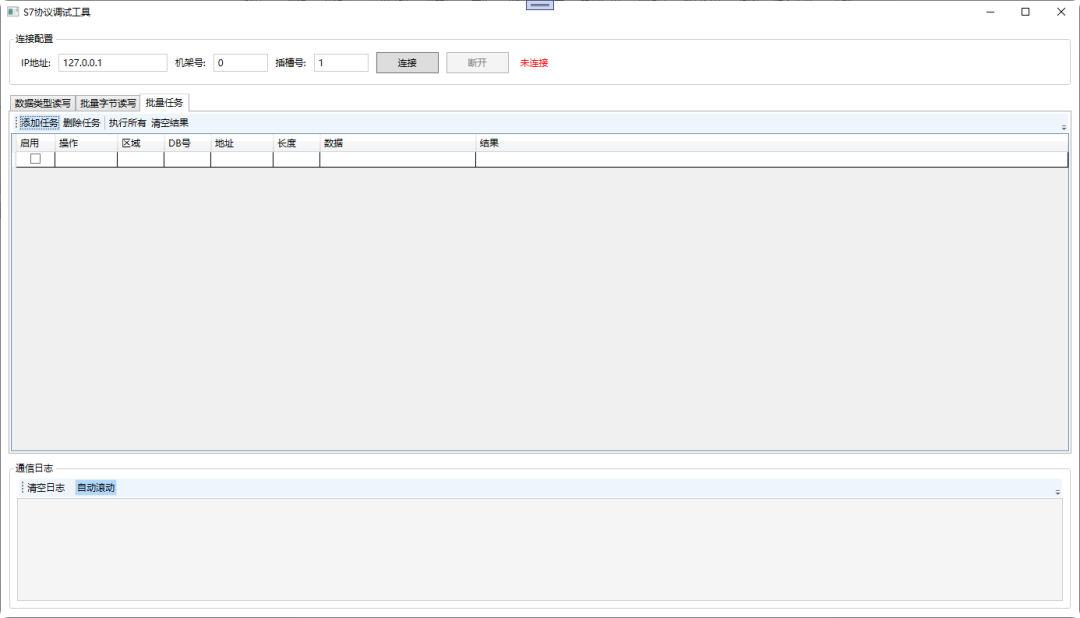Open the S7 tool's title bar application icon menu
The image size is (1080, 618).
[x=11, y=11]
